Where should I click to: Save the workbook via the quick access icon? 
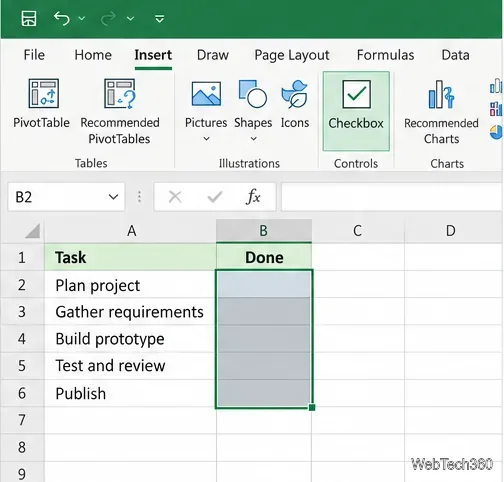29,18
